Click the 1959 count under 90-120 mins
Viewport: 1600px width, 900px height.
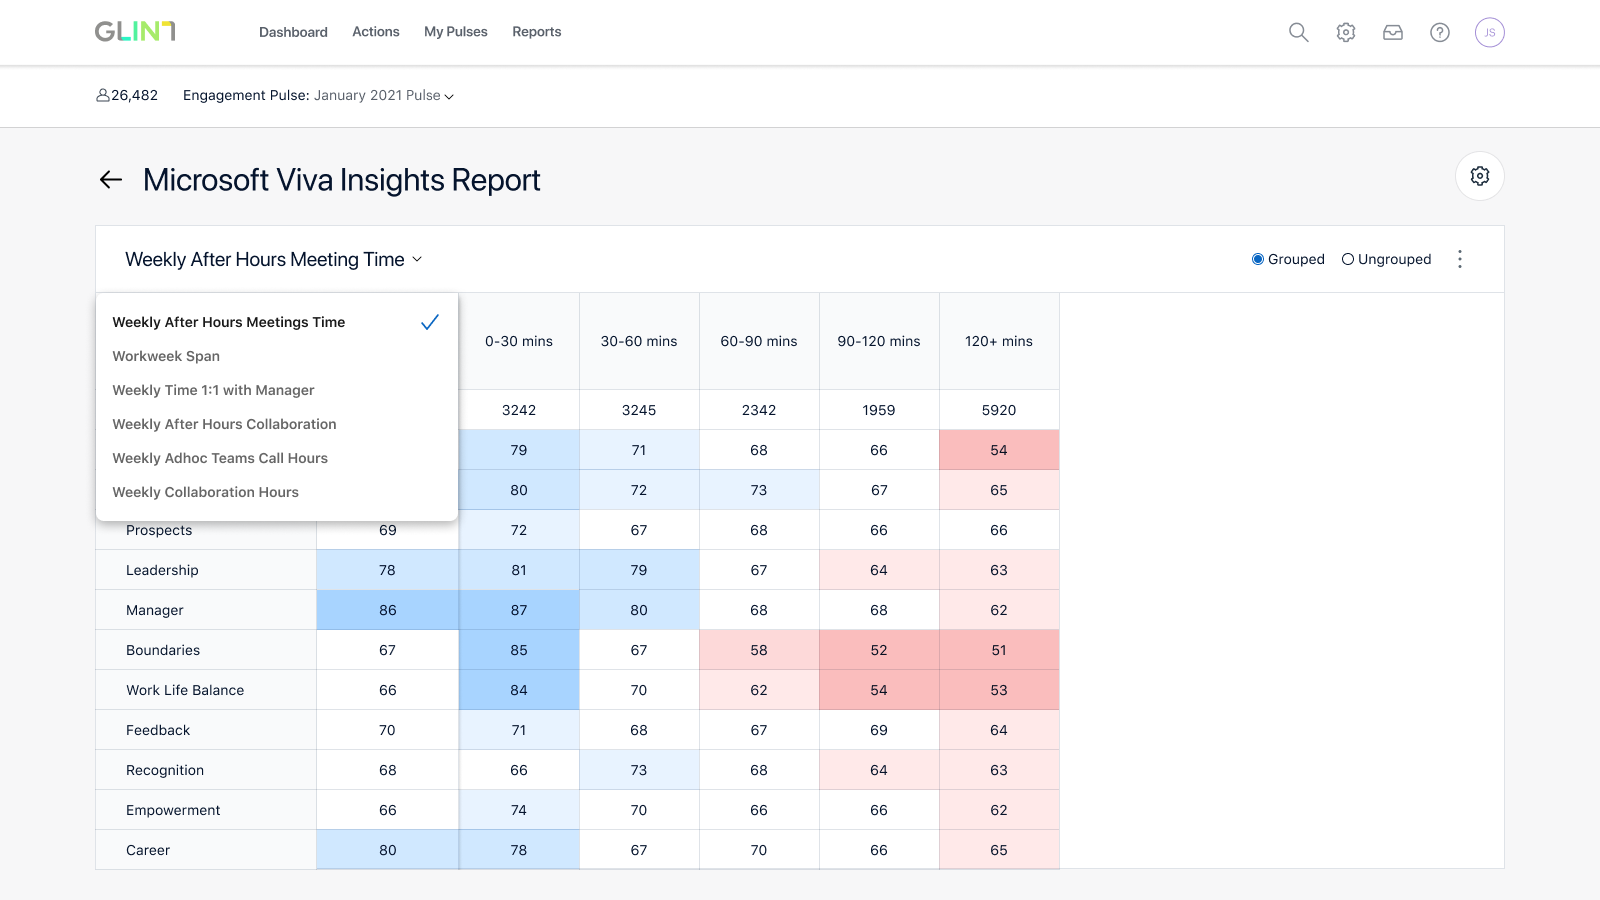879,410
